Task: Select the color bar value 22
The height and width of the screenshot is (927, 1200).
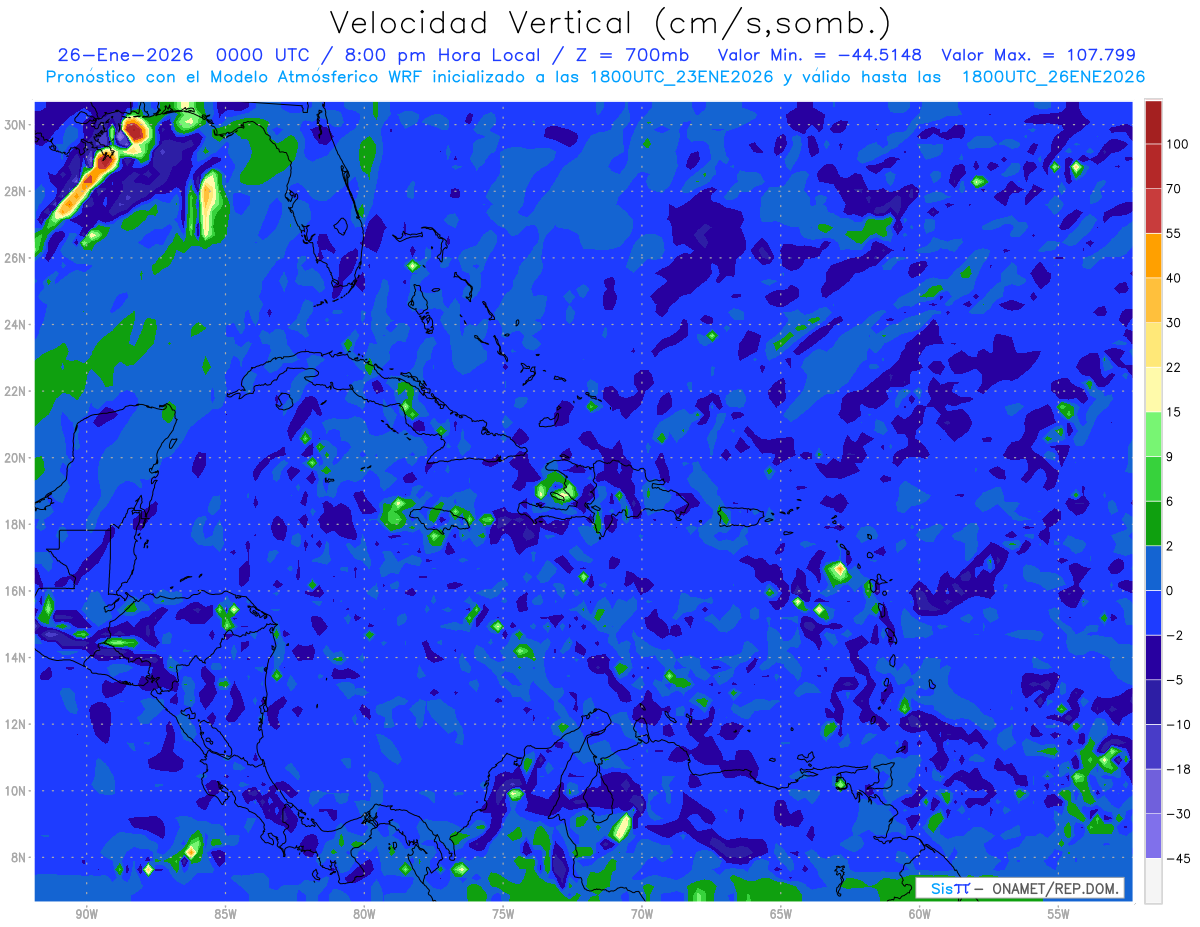Action: tap(1175, 368)
